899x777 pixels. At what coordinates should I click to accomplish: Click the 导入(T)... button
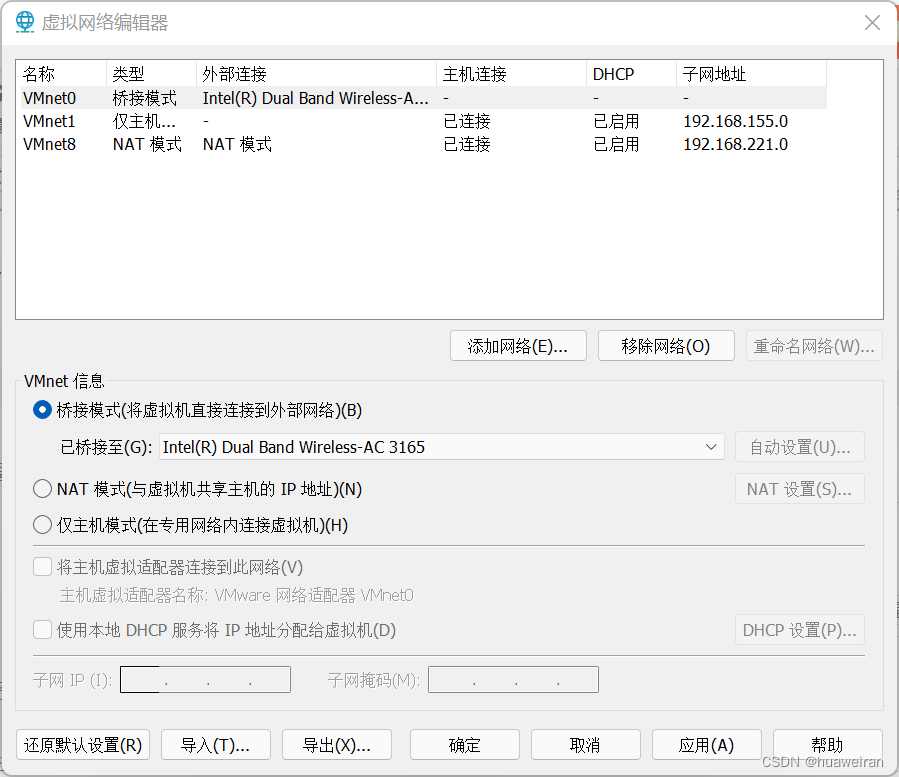pos(216,745)
